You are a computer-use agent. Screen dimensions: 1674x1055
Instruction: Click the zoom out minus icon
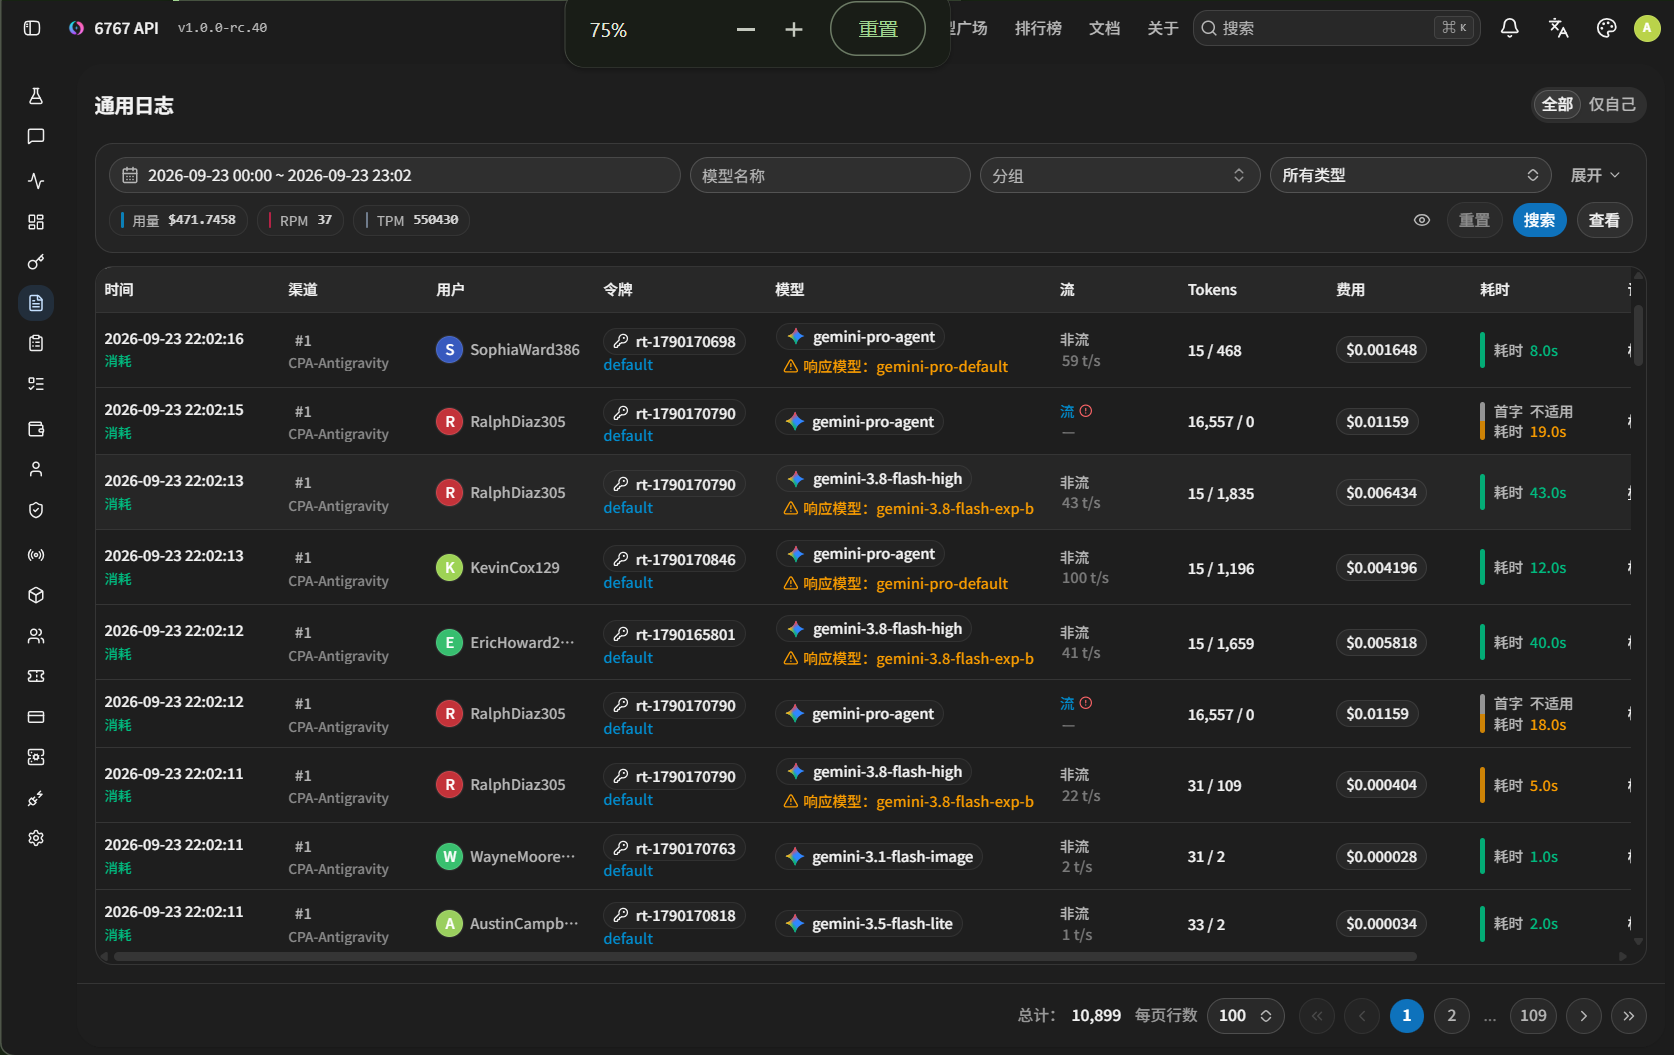746,30
